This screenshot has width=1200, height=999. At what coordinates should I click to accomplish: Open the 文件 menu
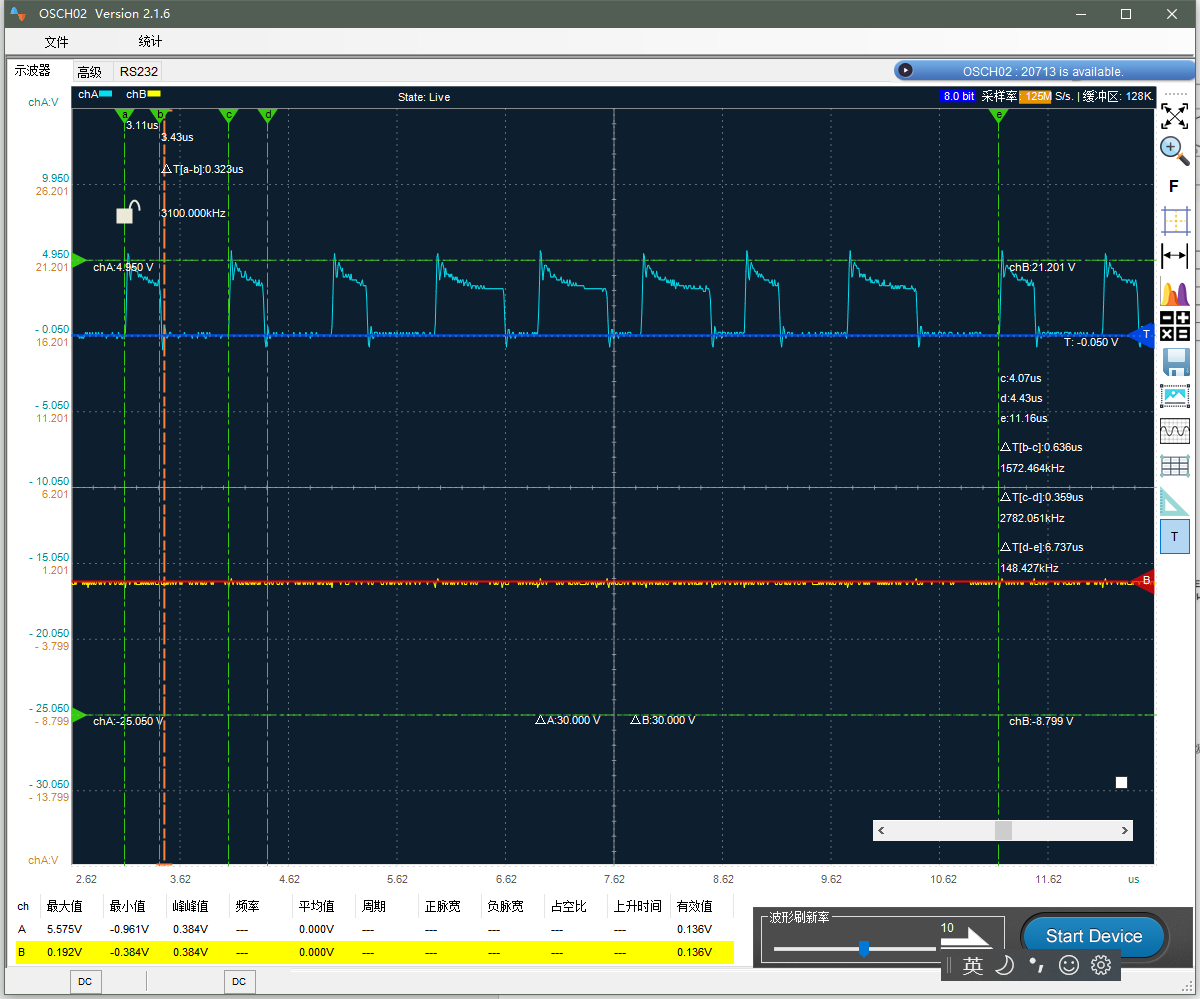pos(57,42)
